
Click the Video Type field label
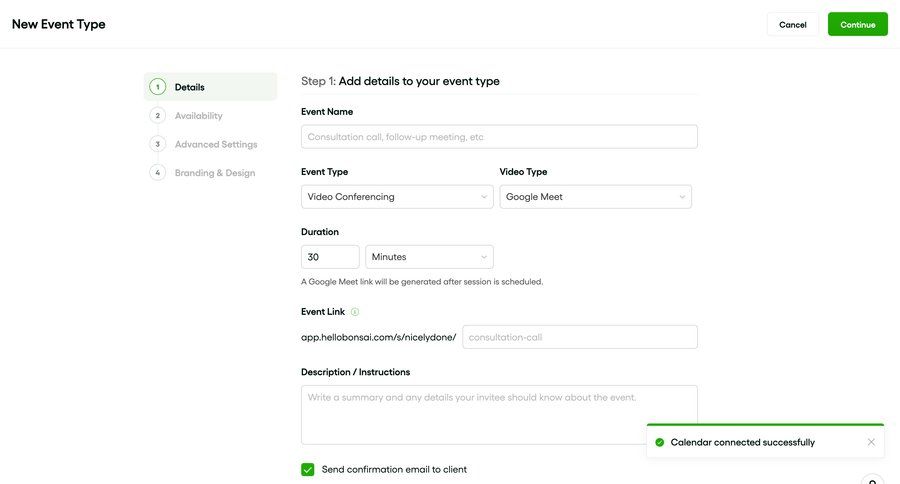coord(523,172)
